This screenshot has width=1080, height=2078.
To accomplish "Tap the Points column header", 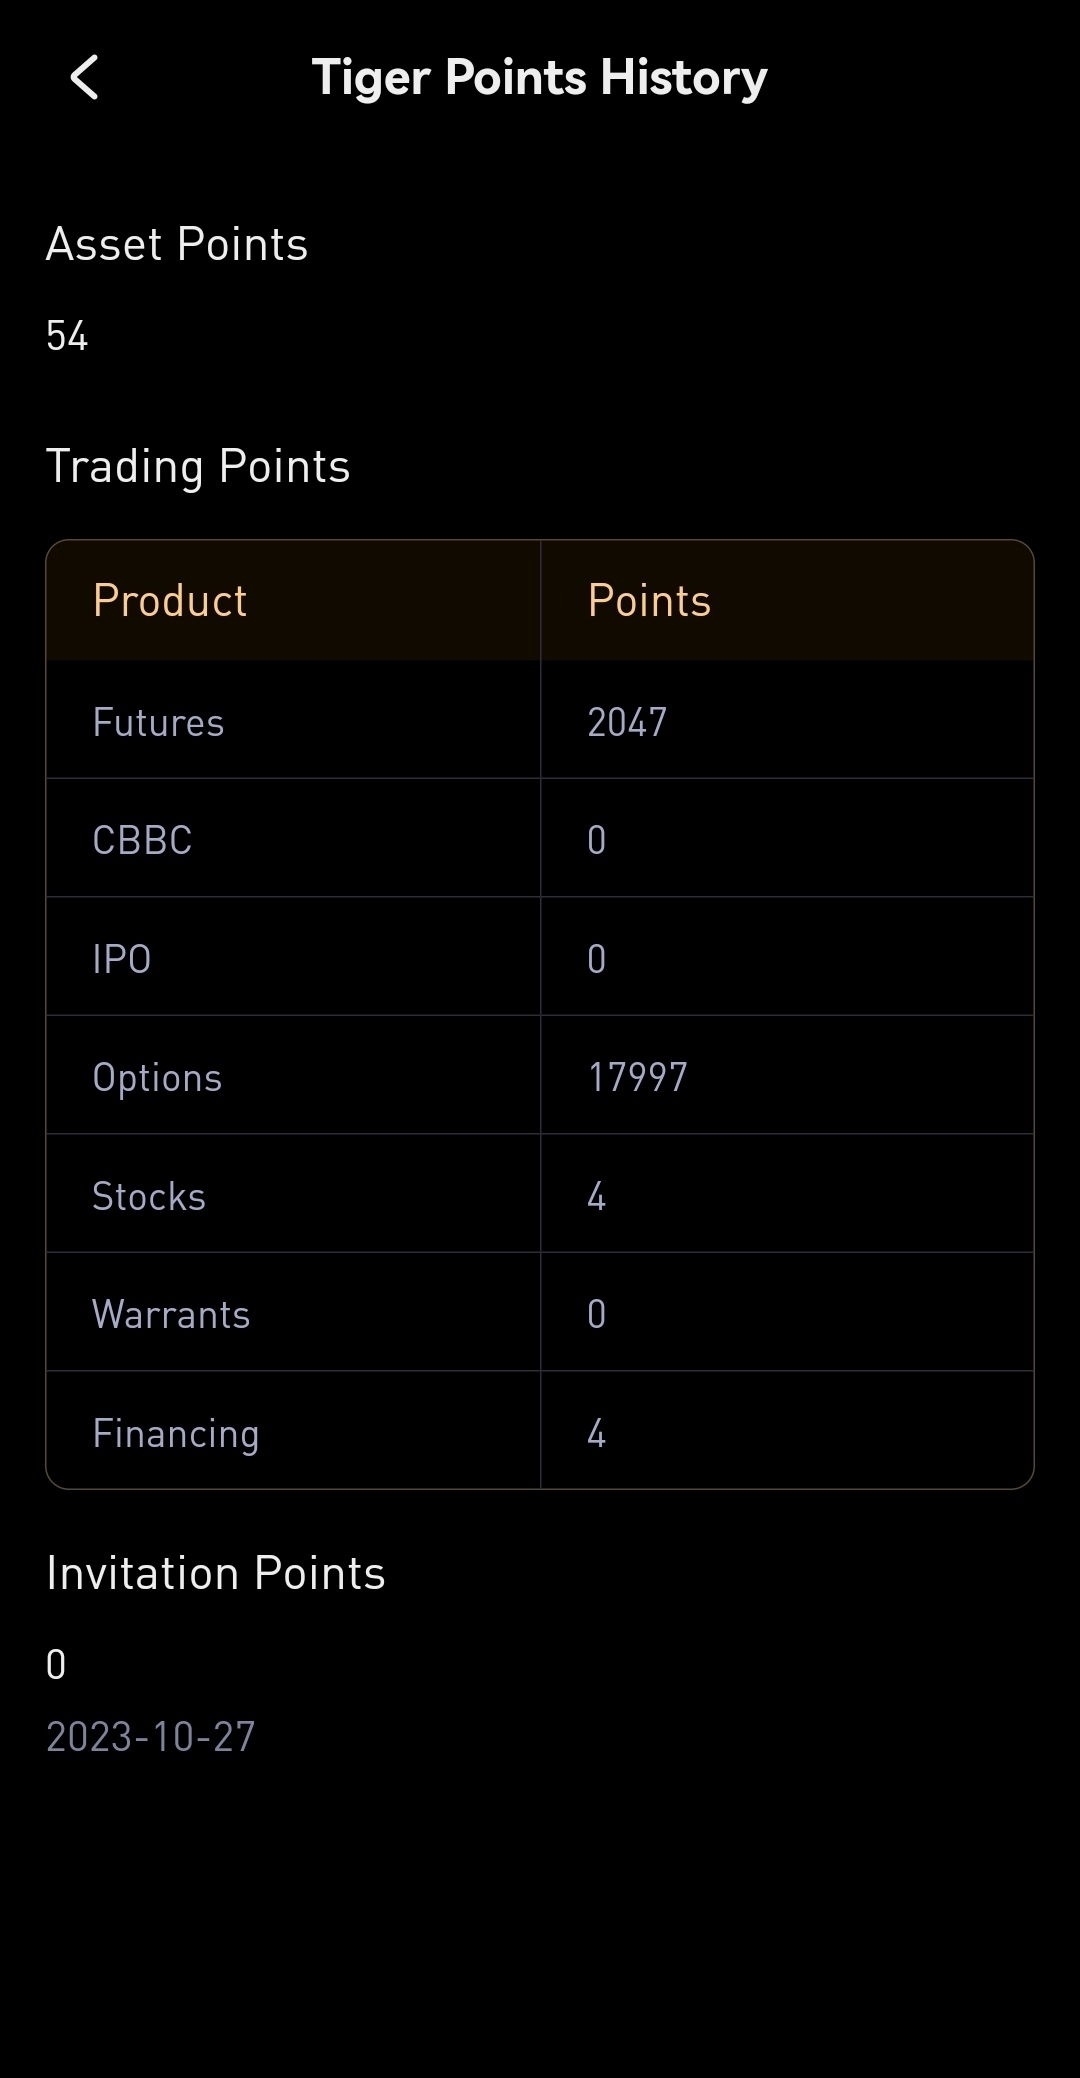I will (649, 601).
